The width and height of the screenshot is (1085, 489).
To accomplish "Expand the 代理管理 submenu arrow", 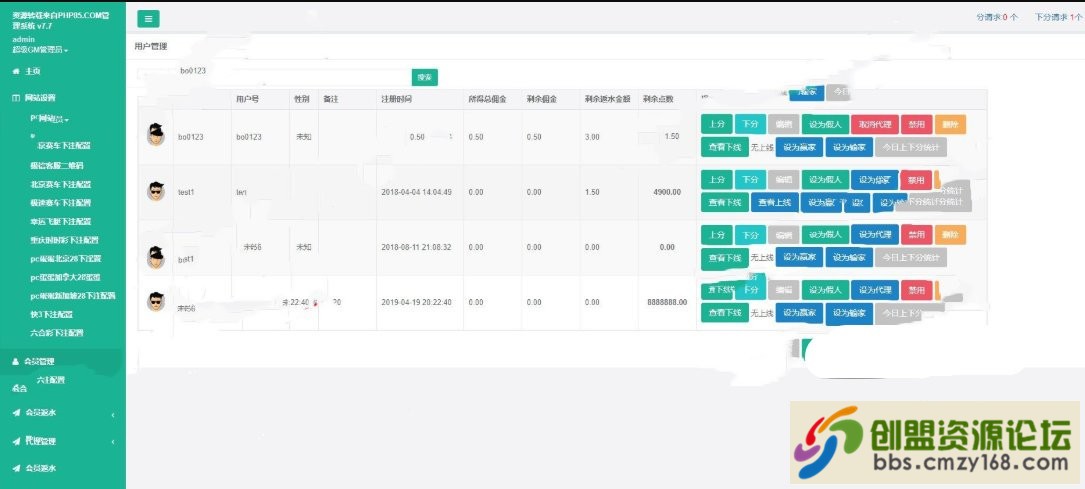I will click(113, 441).
